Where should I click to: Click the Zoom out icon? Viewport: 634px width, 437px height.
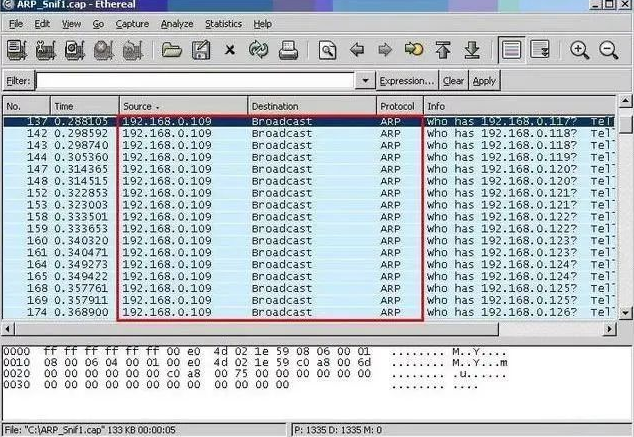click(608, 49)
